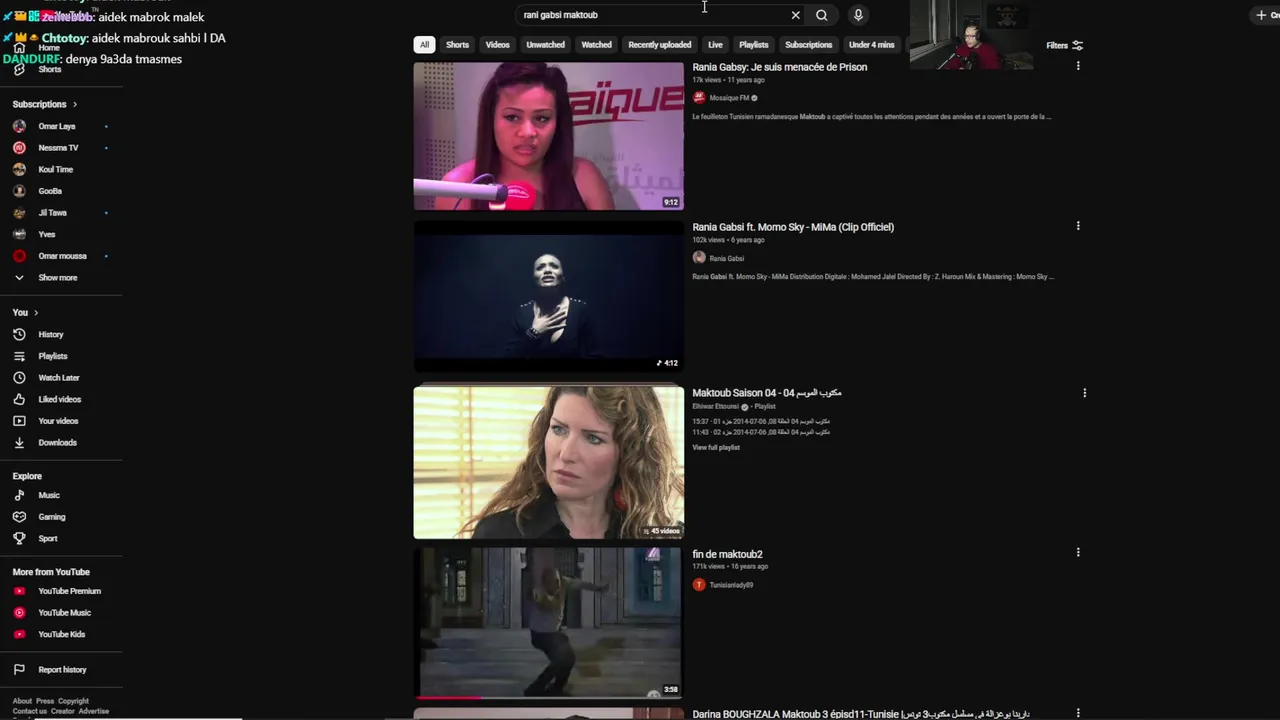Open Mosaique FM channel name
Screen dimensions: 1280x720
click(x=729, y=98)
